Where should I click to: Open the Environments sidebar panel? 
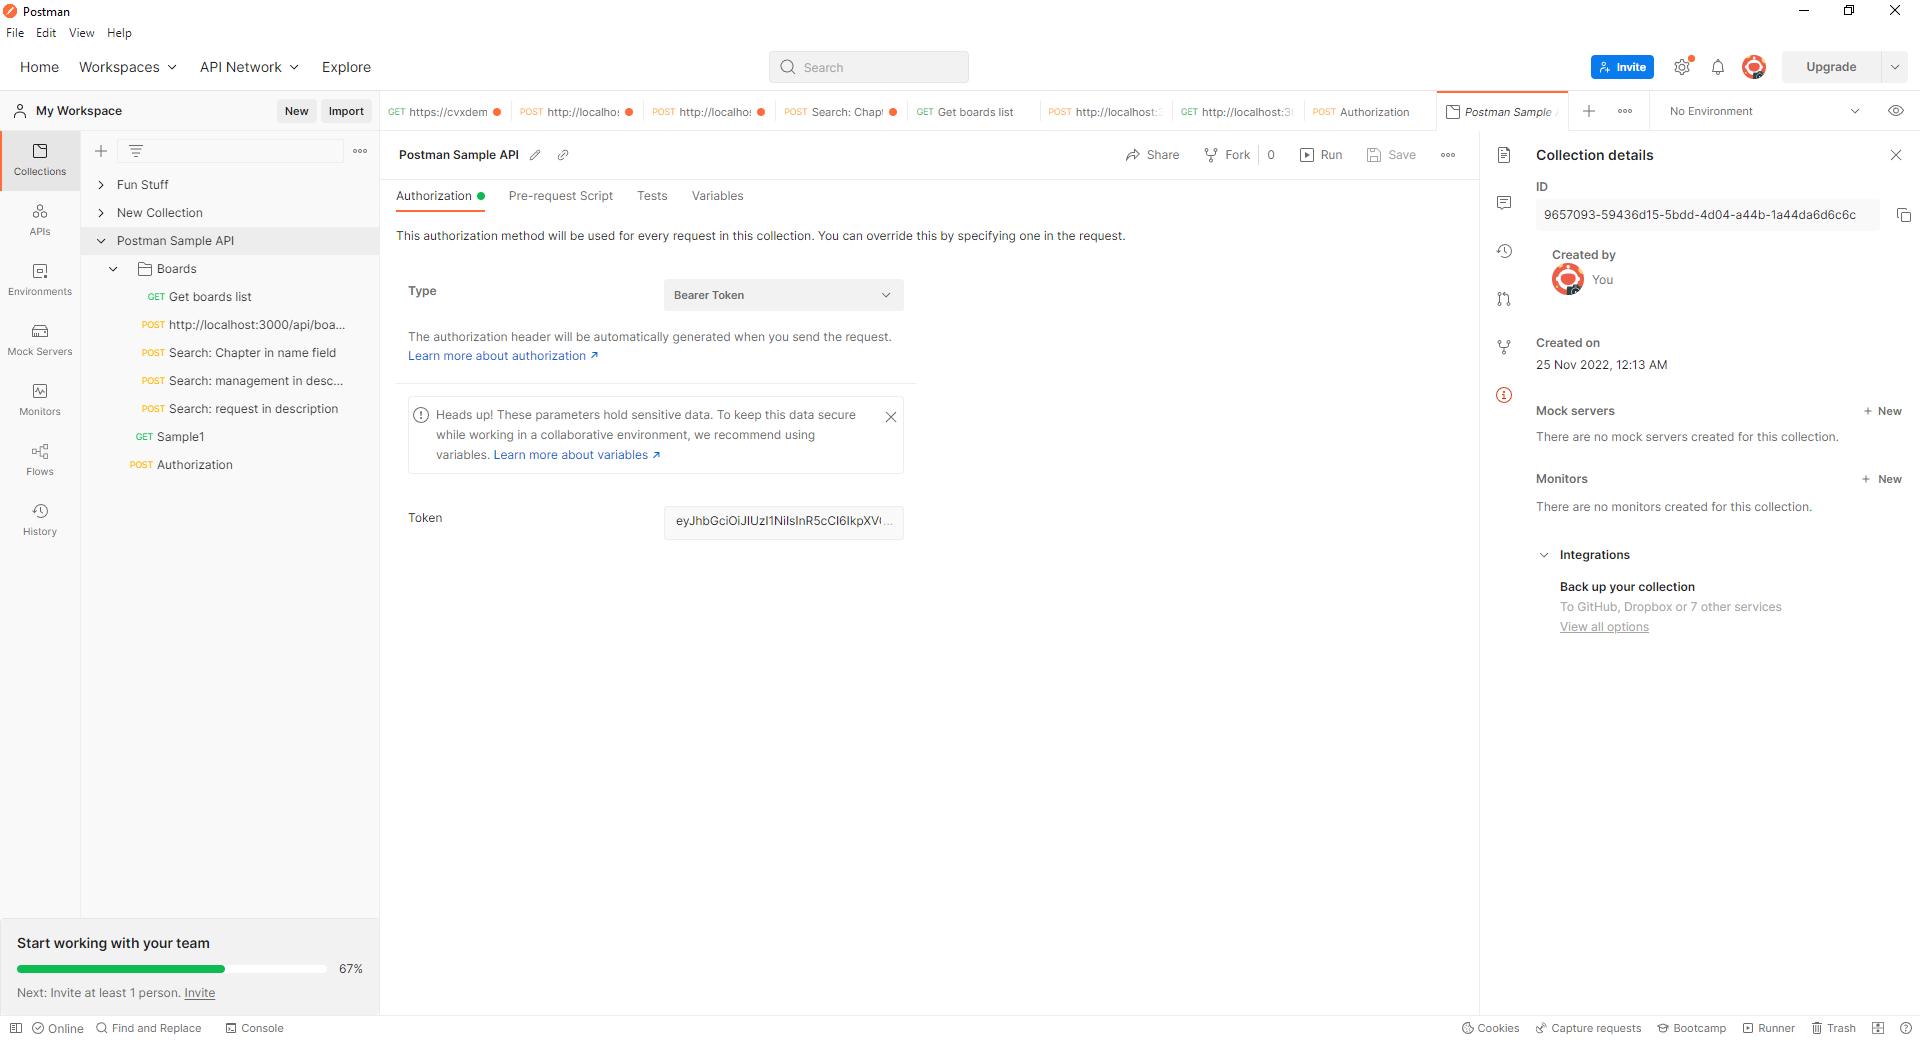tap(40, 280)
